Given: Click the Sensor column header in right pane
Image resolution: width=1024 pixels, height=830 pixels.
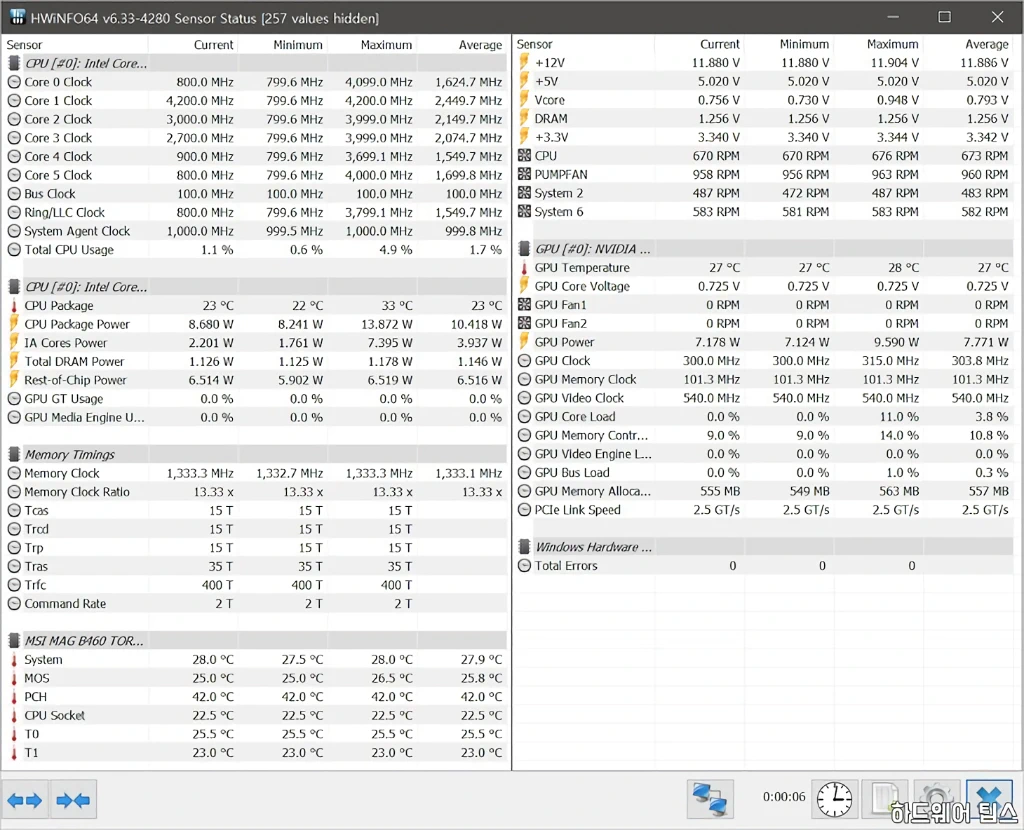Looking at the screenshot, I should coord(534,44).
